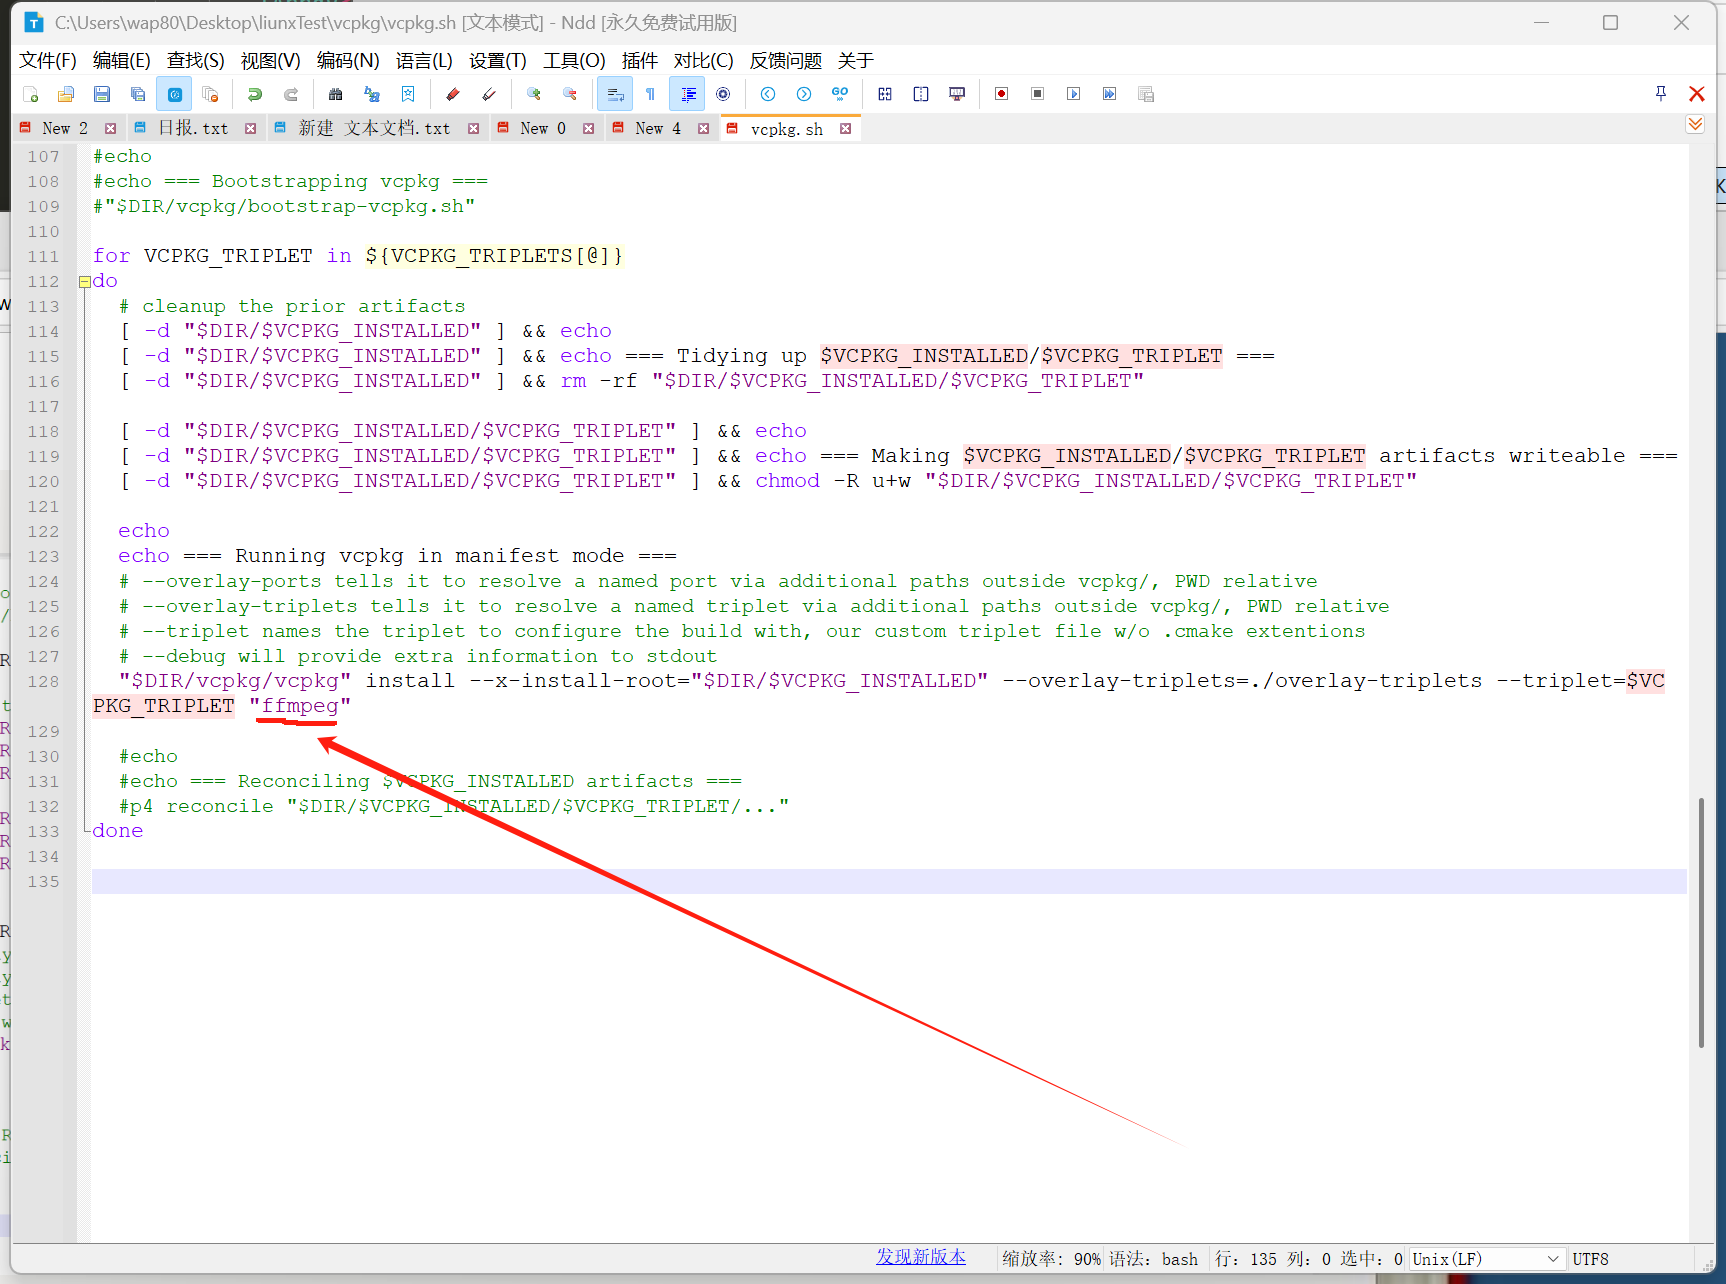Close the vcpkg.sh tab

(x=845, y=128)
